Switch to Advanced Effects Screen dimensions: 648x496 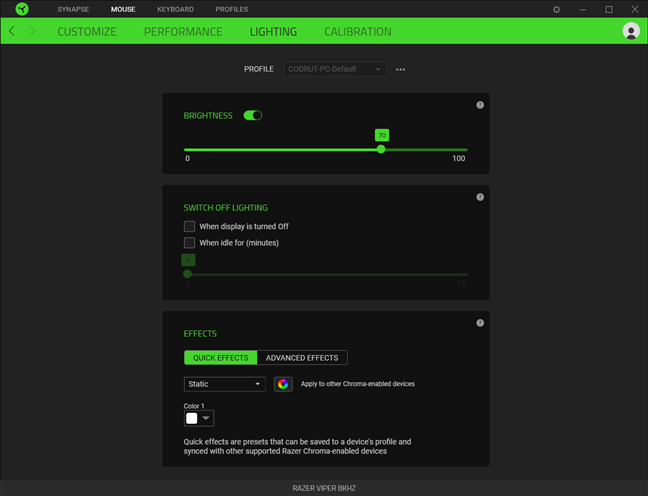point(302,358)
